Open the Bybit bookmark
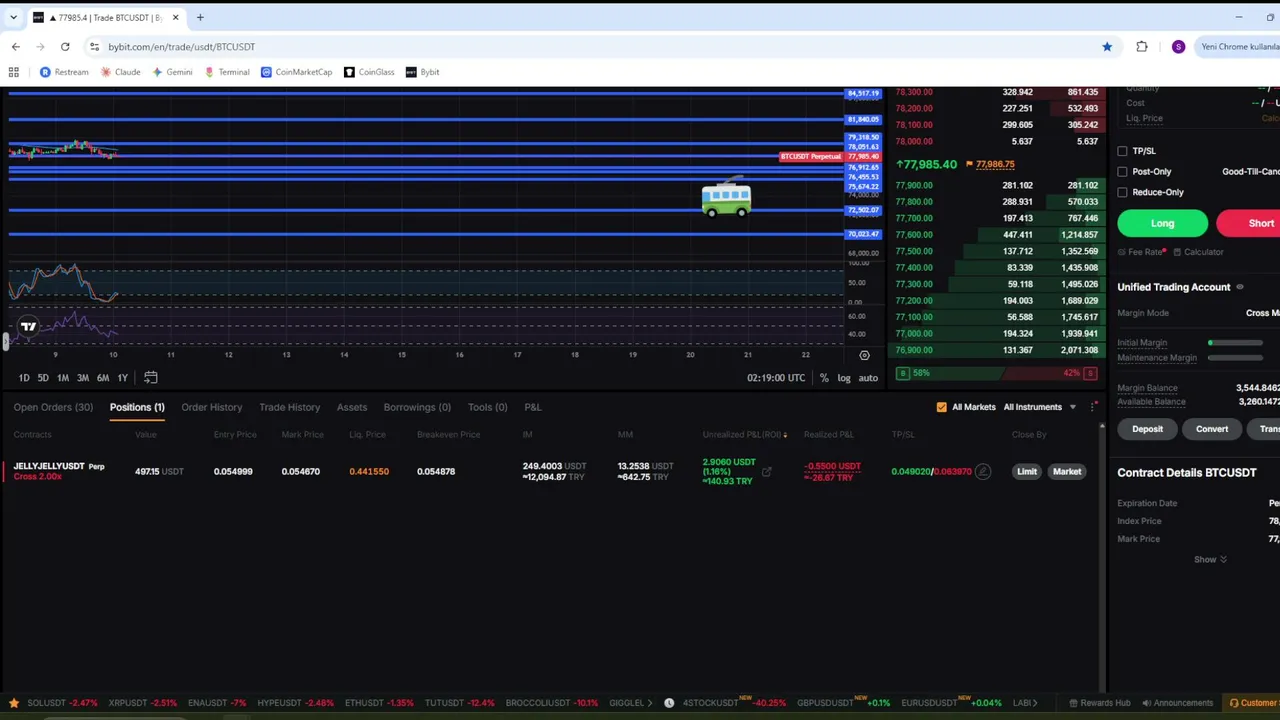1280x720 pixels. tap(423, 72)
